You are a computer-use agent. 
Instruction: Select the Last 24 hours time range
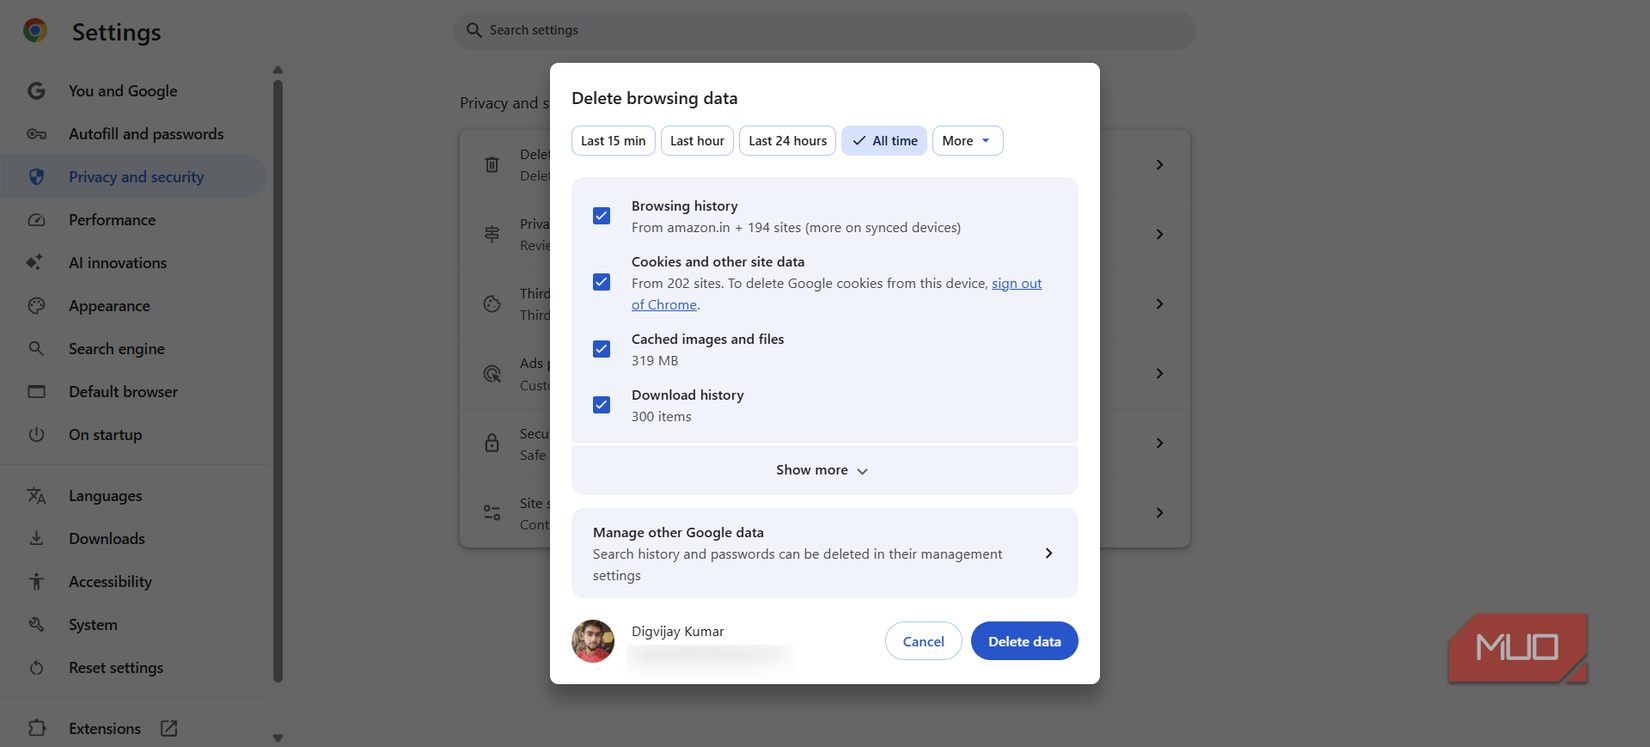click(787, 141)
